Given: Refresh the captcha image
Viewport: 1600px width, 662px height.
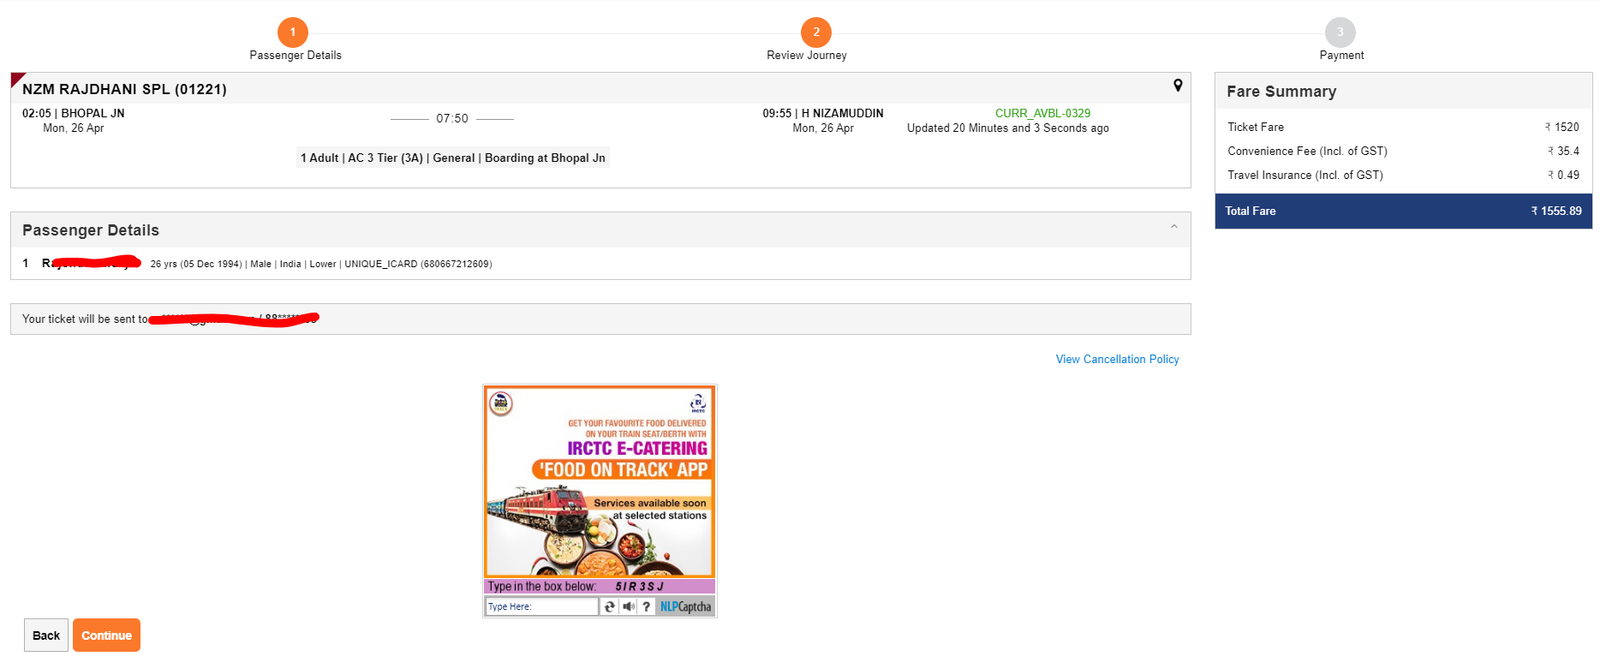Looking at the screenshot, I should tap(609, 607).
